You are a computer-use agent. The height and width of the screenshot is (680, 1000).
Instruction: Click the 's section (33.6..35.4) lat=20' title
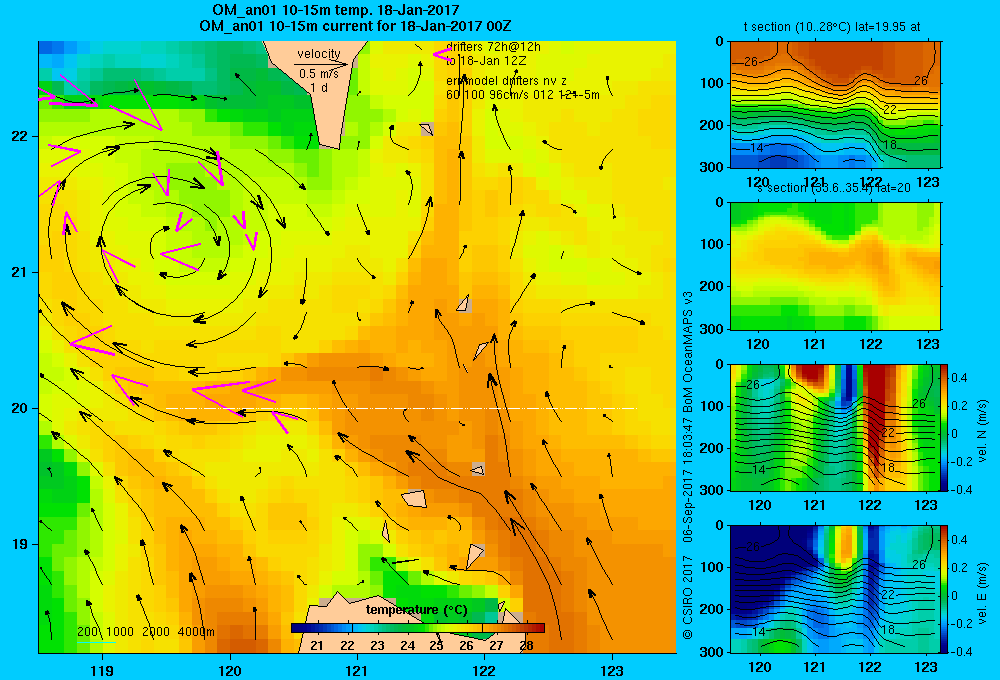click(834, 188)
